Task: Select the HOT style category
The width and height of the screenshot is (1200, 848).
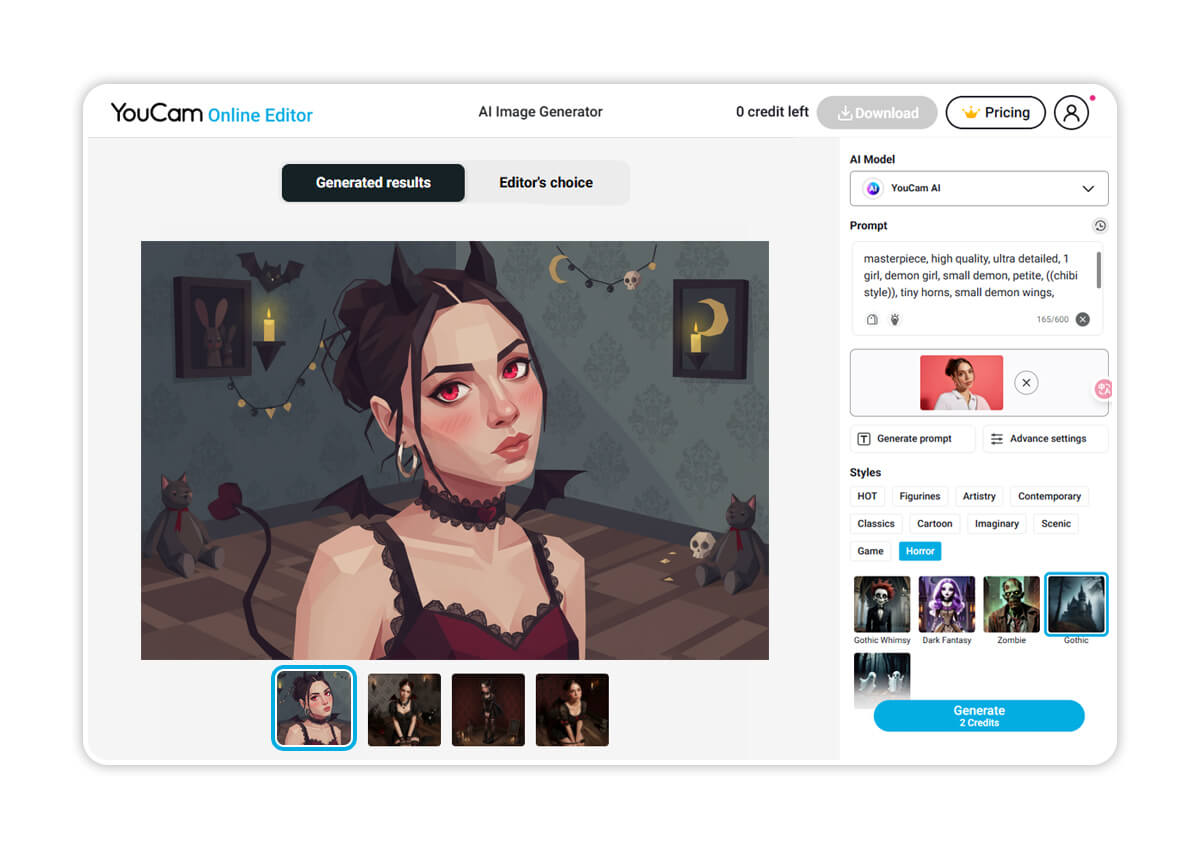Action: pyautogui.click(x=867, y=496)
